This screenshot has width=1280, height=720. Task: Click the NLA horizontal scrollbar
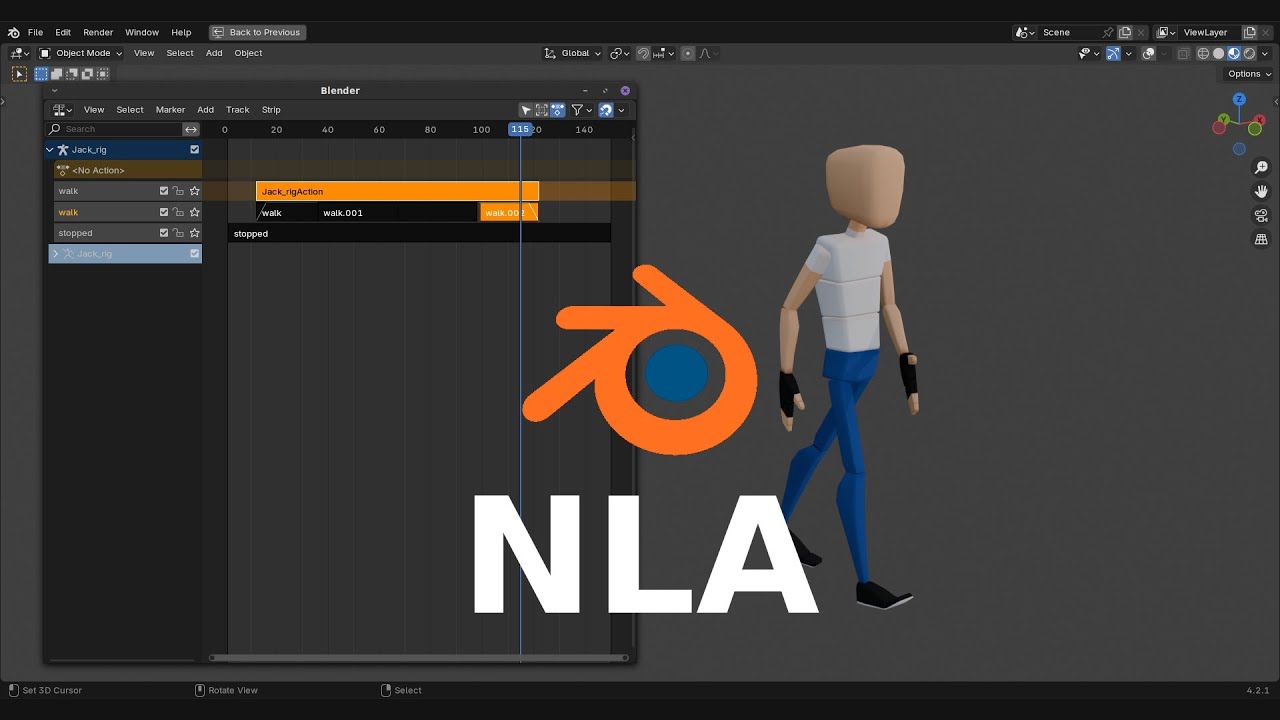coord(418,658)
